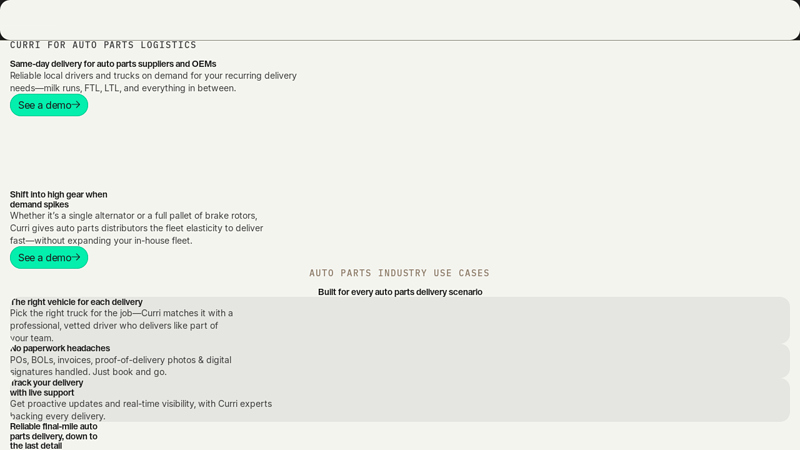Click empty right side of 'No paperwork headaches' card
800x450 pixels.
[x=600, y=361]
